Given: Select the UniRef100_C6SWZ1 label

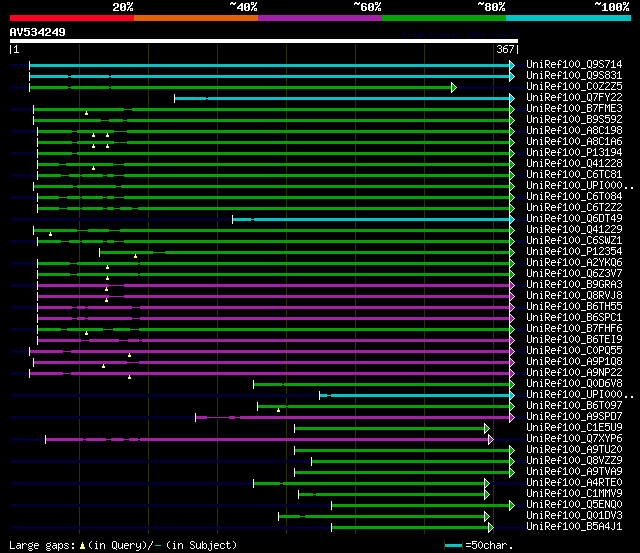Looking at the screenshot, I should tap(574, 241).
